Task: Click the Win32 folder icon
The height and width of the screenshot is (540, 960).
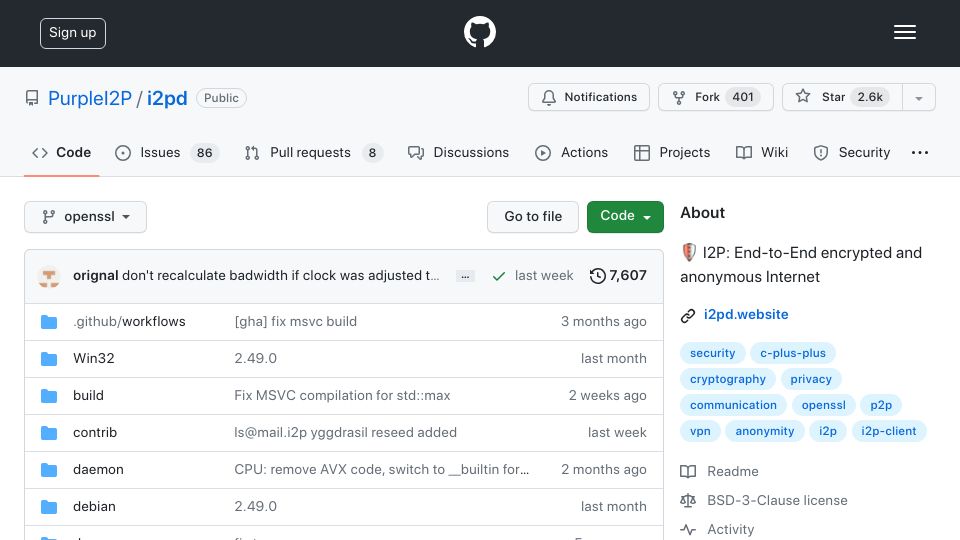Action: coord(49,359)
